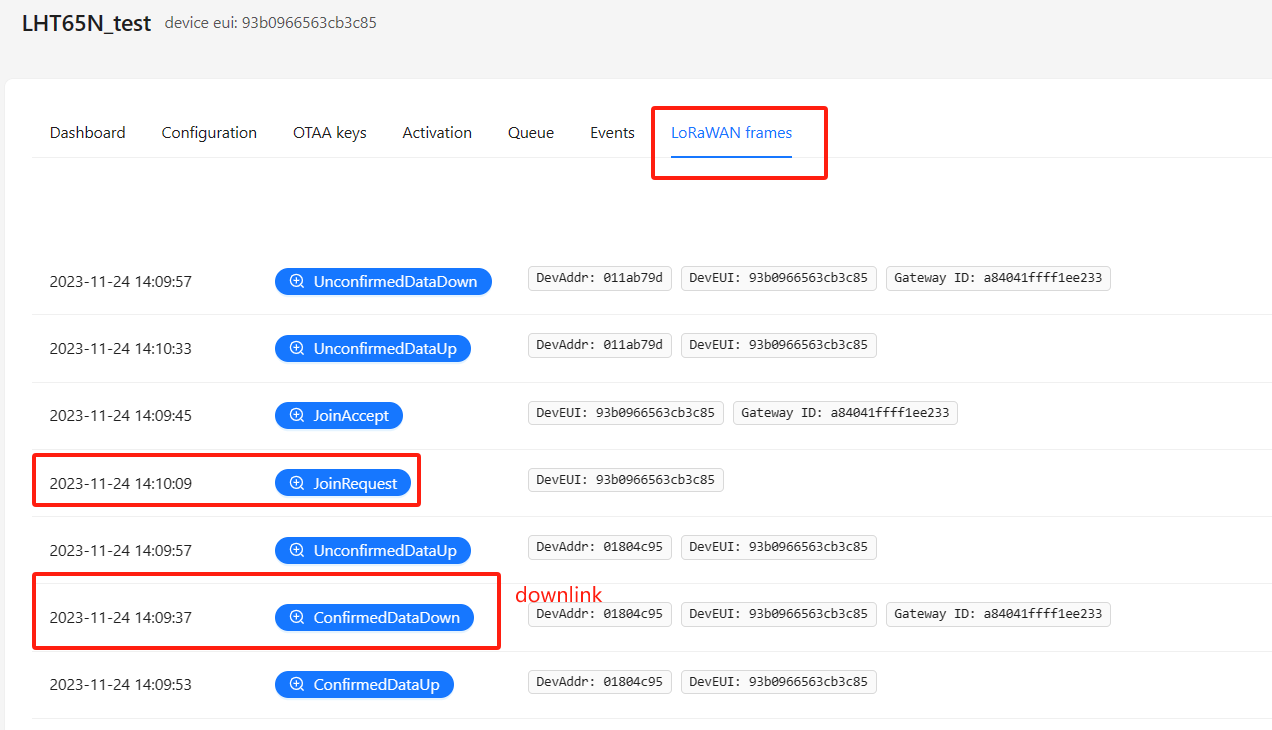Viewport: 1272px width, 730px height.
Task: Click timestamp 2023-11-24 14:09:45
Action: click(x=120, y=416)
